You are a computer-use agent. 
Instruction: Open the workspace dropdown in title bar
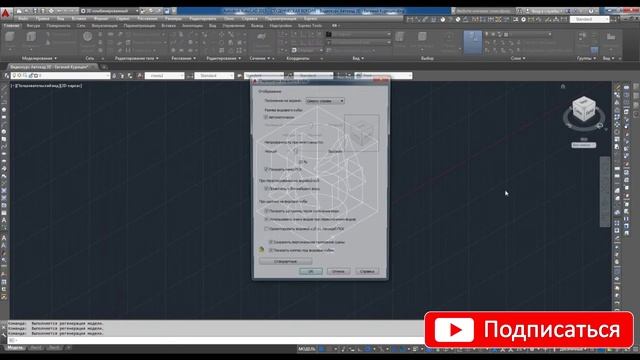pos(110,11)
